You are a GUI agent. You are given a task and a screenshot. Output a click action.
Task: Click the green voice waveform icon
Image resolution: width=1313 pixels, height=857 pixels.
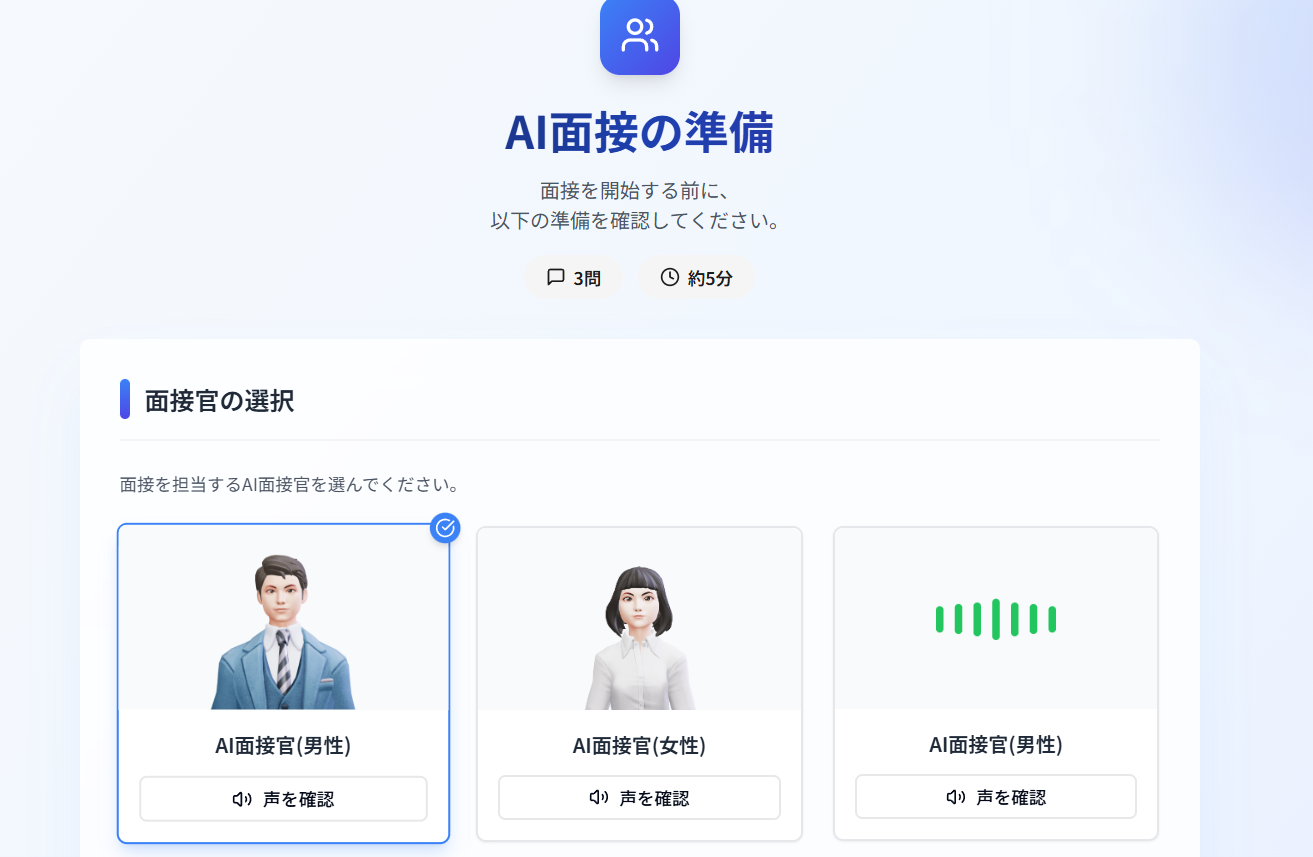[x=996, y=619]
